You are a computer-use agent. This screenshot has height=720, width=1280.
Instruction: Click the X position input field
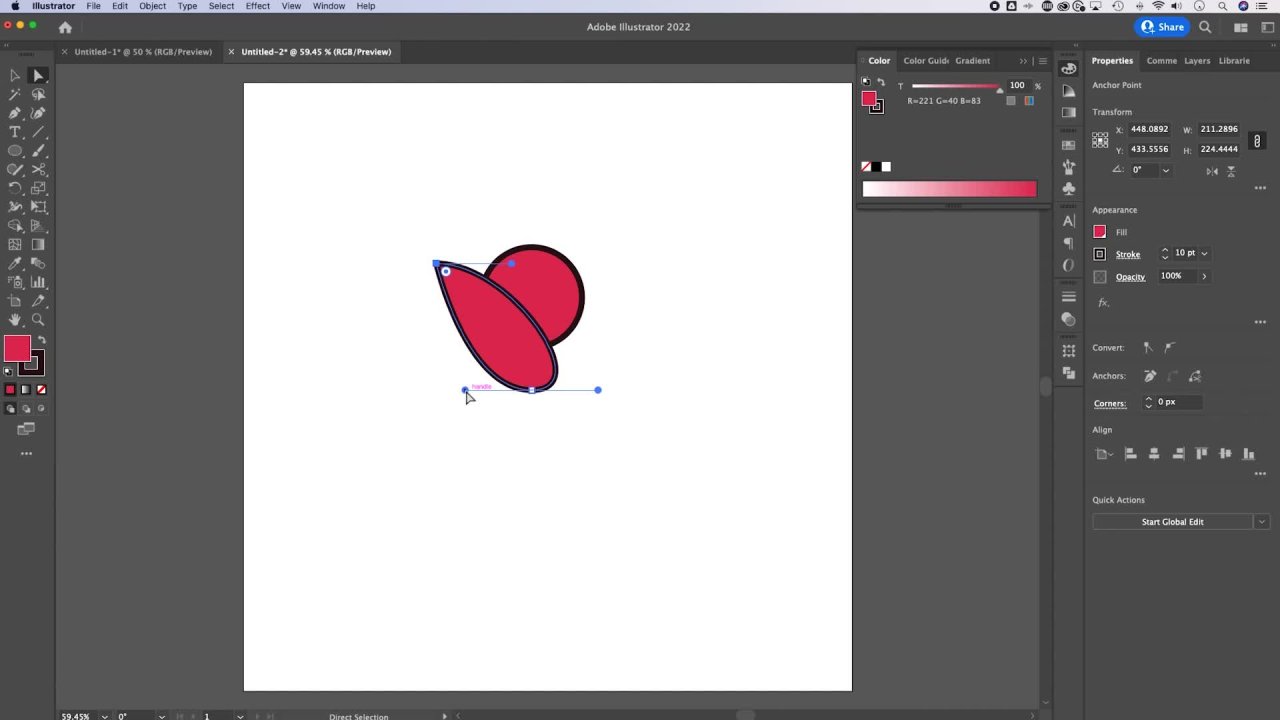pyautogui.click(x=1149, y=129)
